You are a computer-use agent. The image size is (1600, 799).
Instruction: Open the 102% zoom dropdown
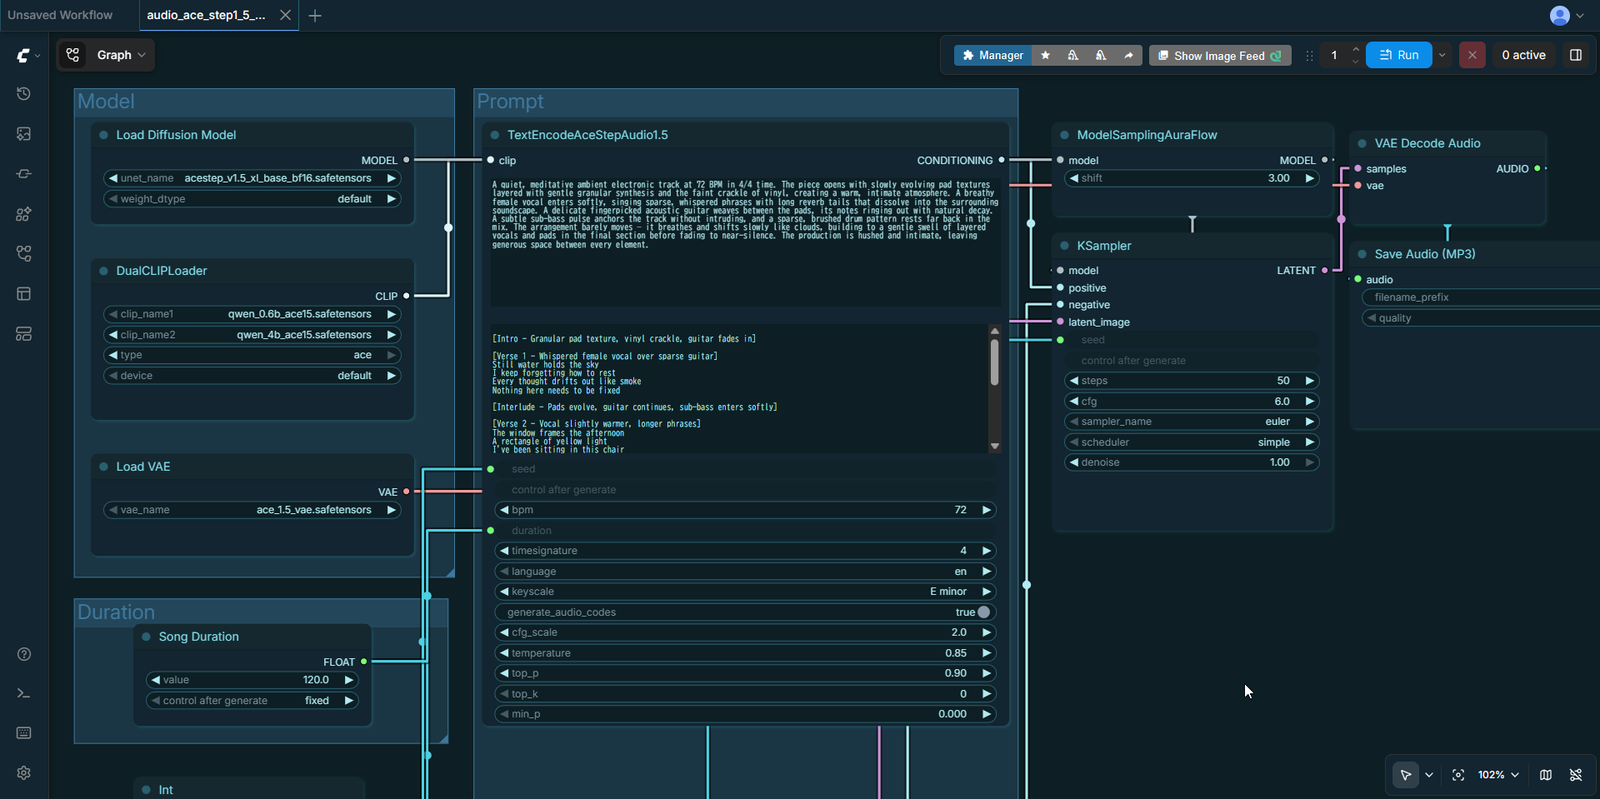click(x=1498, y=775)
